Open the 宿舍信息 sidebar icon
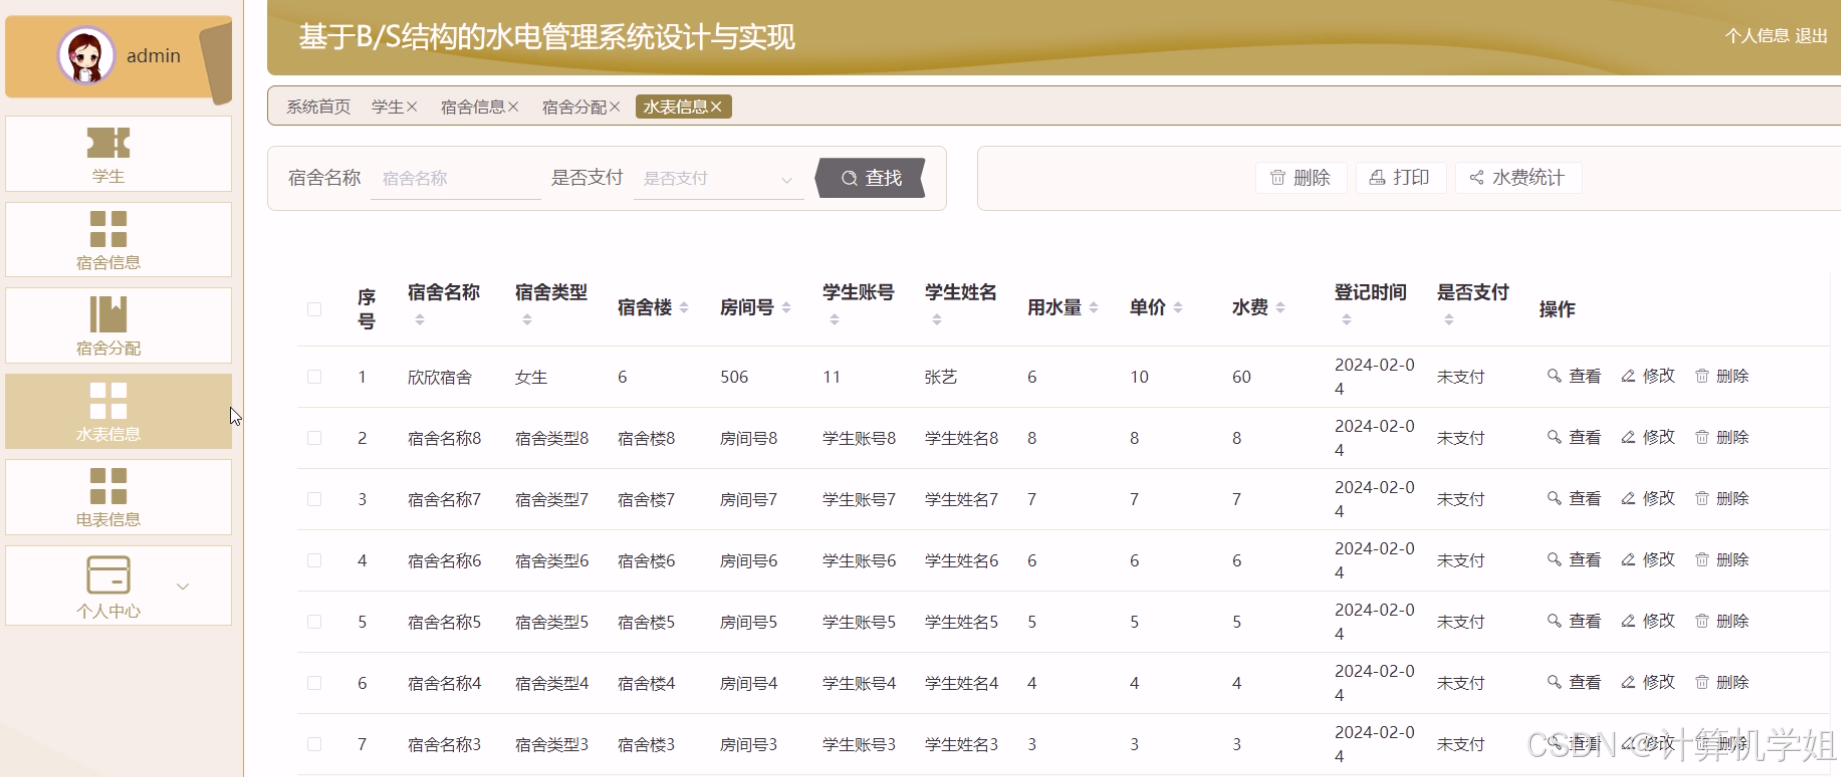1841x777 pixels. click(108, 228)
